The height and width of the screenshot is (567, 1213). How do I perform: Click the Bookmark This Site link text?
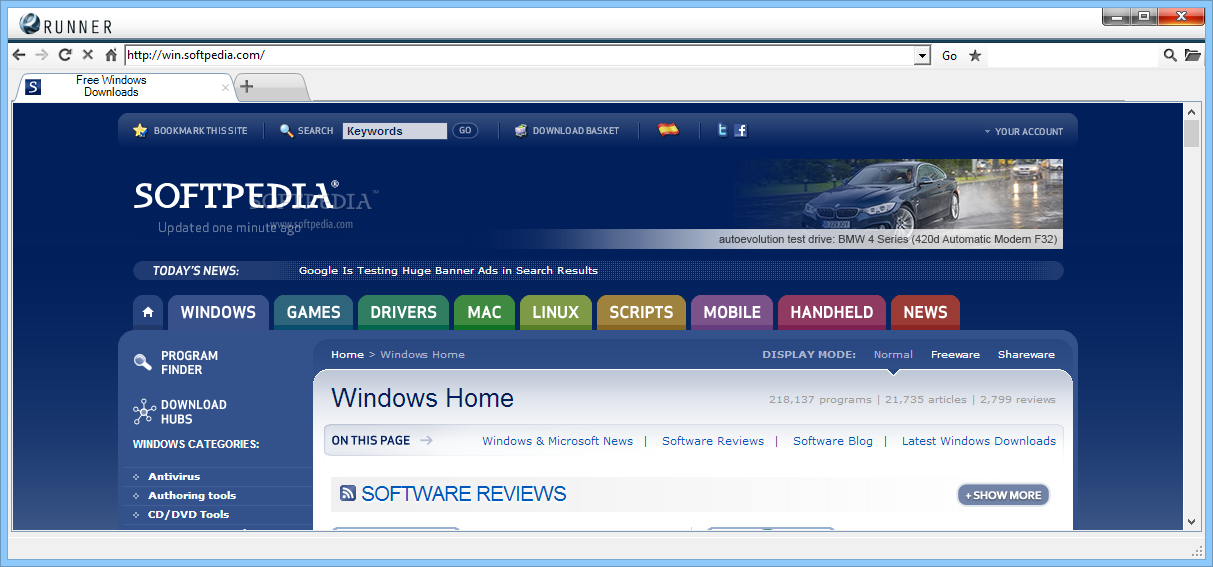click(x=200, y=131)
